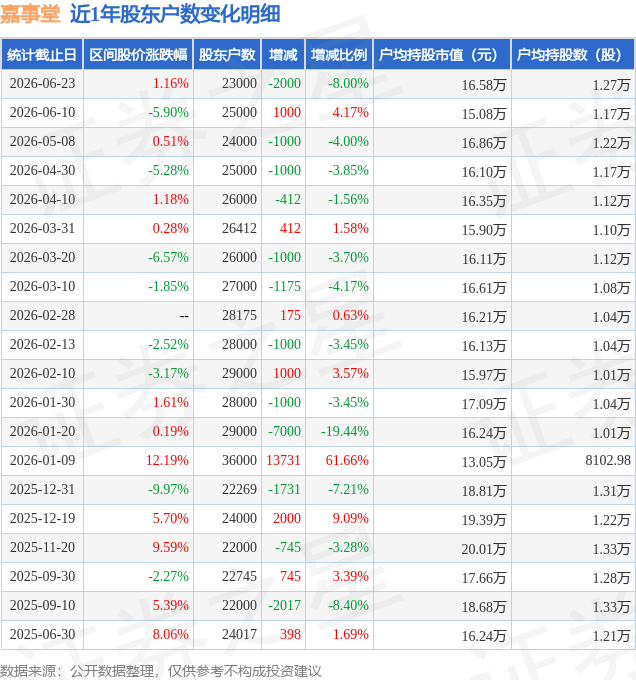Click the 区间股价涨跌幅 column header

[138, 55]
